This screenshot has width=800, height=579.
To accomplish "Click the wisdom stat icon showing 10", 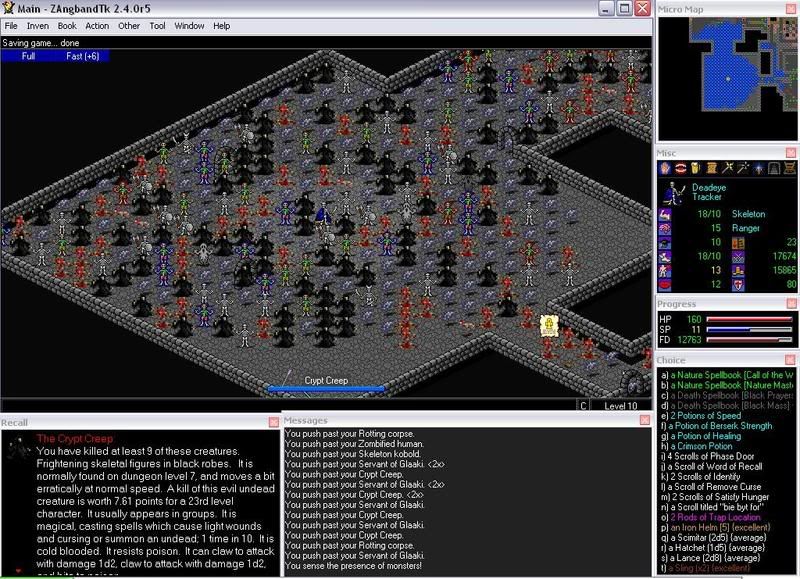I will pyautogui.click(x=665, y=242).
